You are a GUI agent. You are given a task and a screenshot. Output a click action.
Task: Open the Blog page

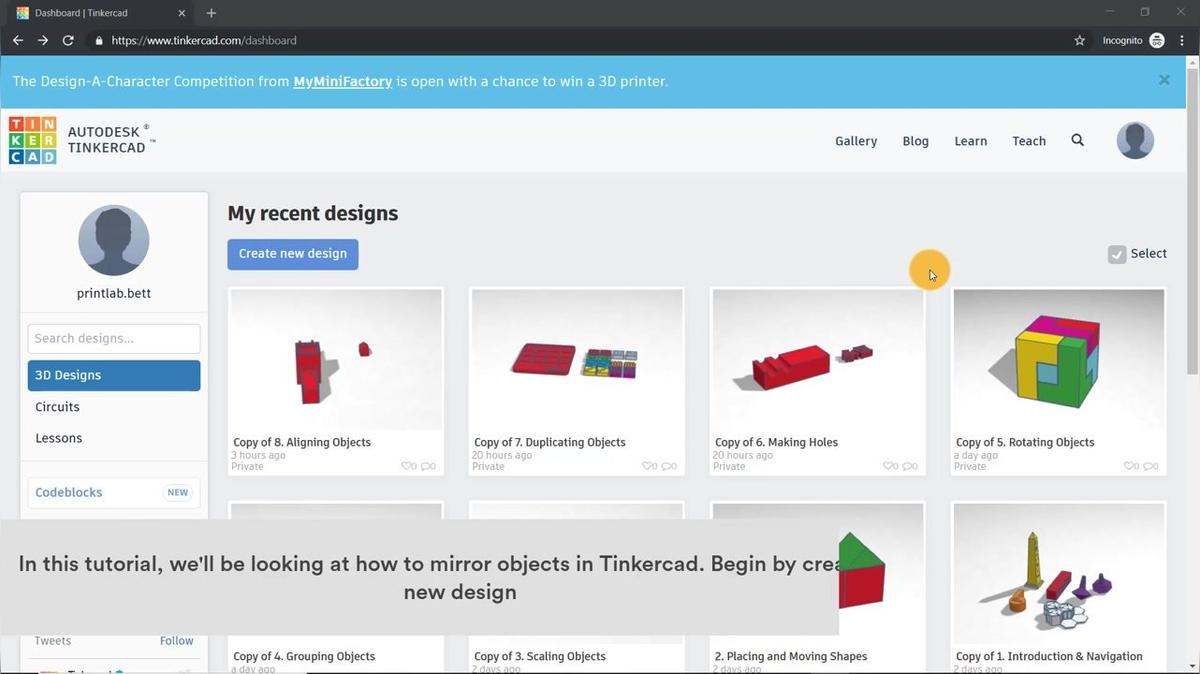[x=916, y=141]
